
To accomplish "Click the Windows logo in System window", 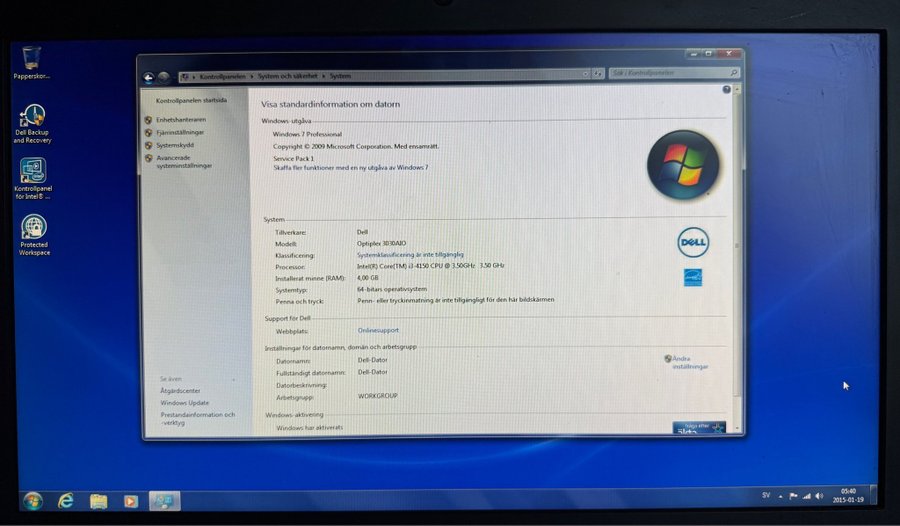I will [x=683, y=165].
